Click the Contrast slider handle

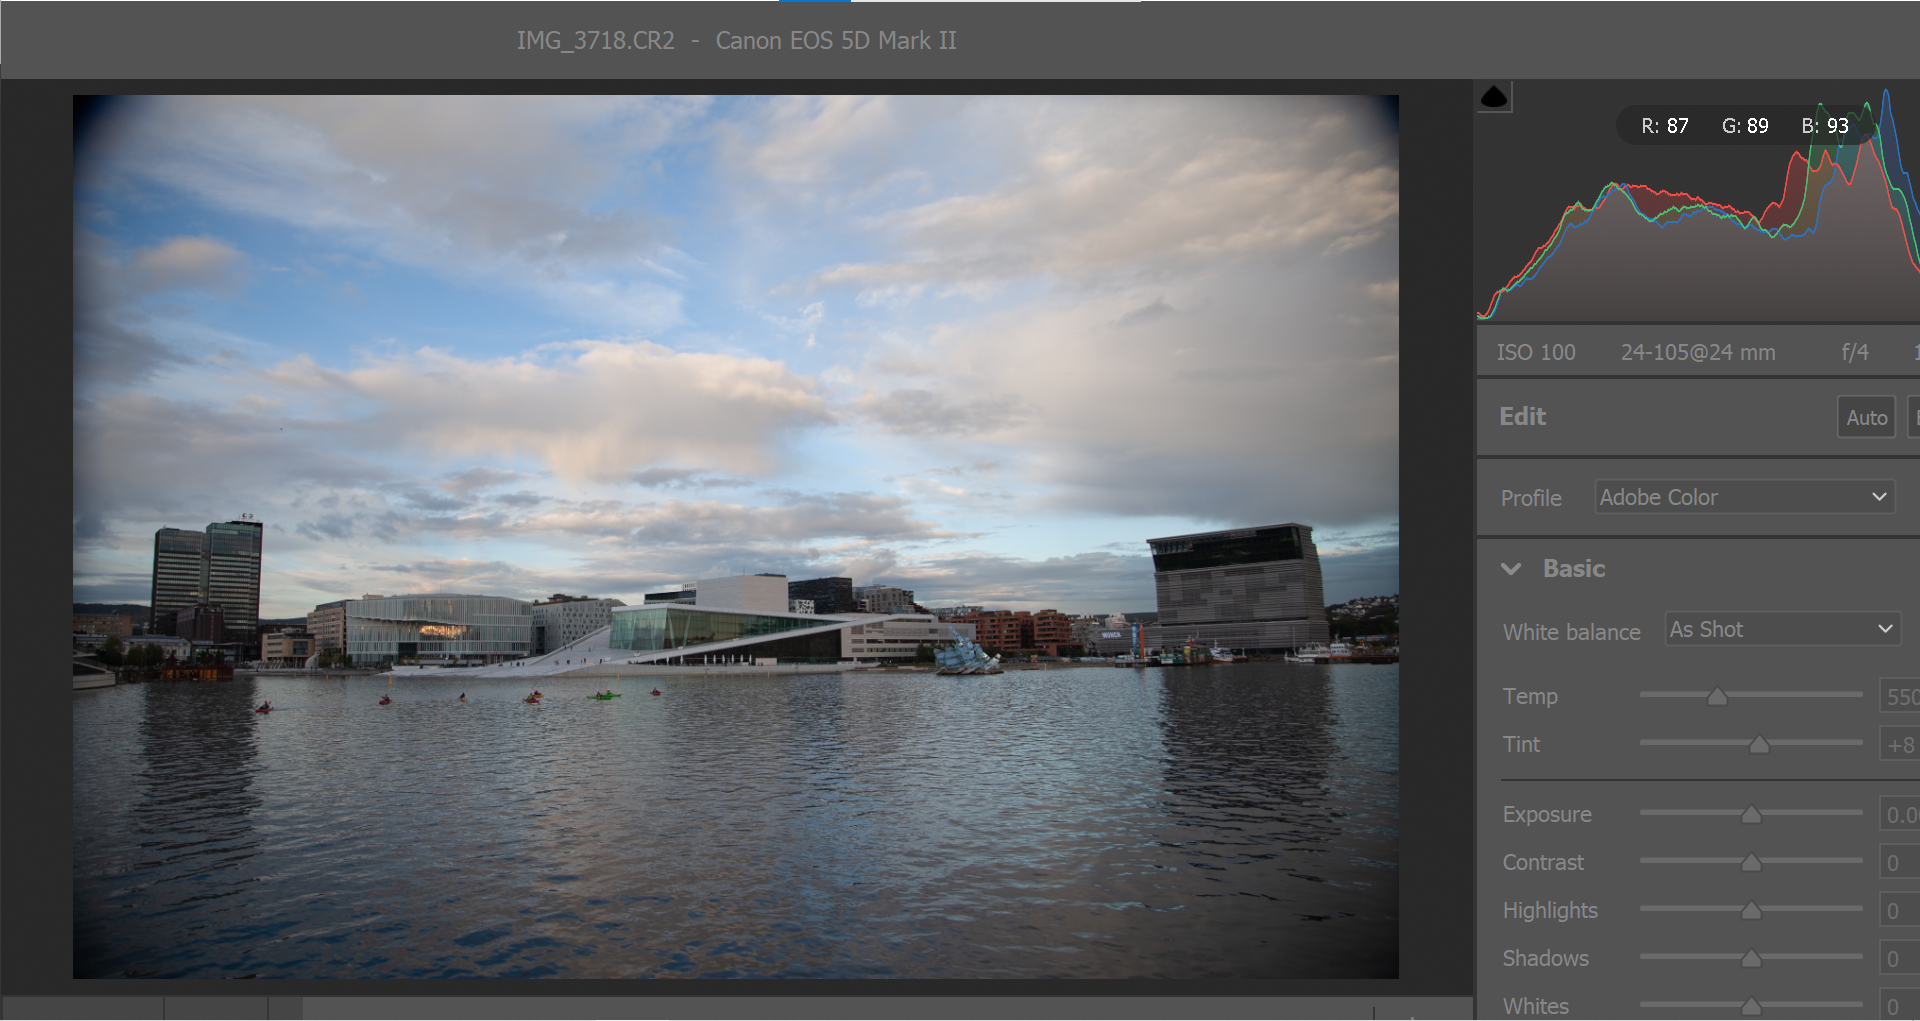[x=1750, y=862]
